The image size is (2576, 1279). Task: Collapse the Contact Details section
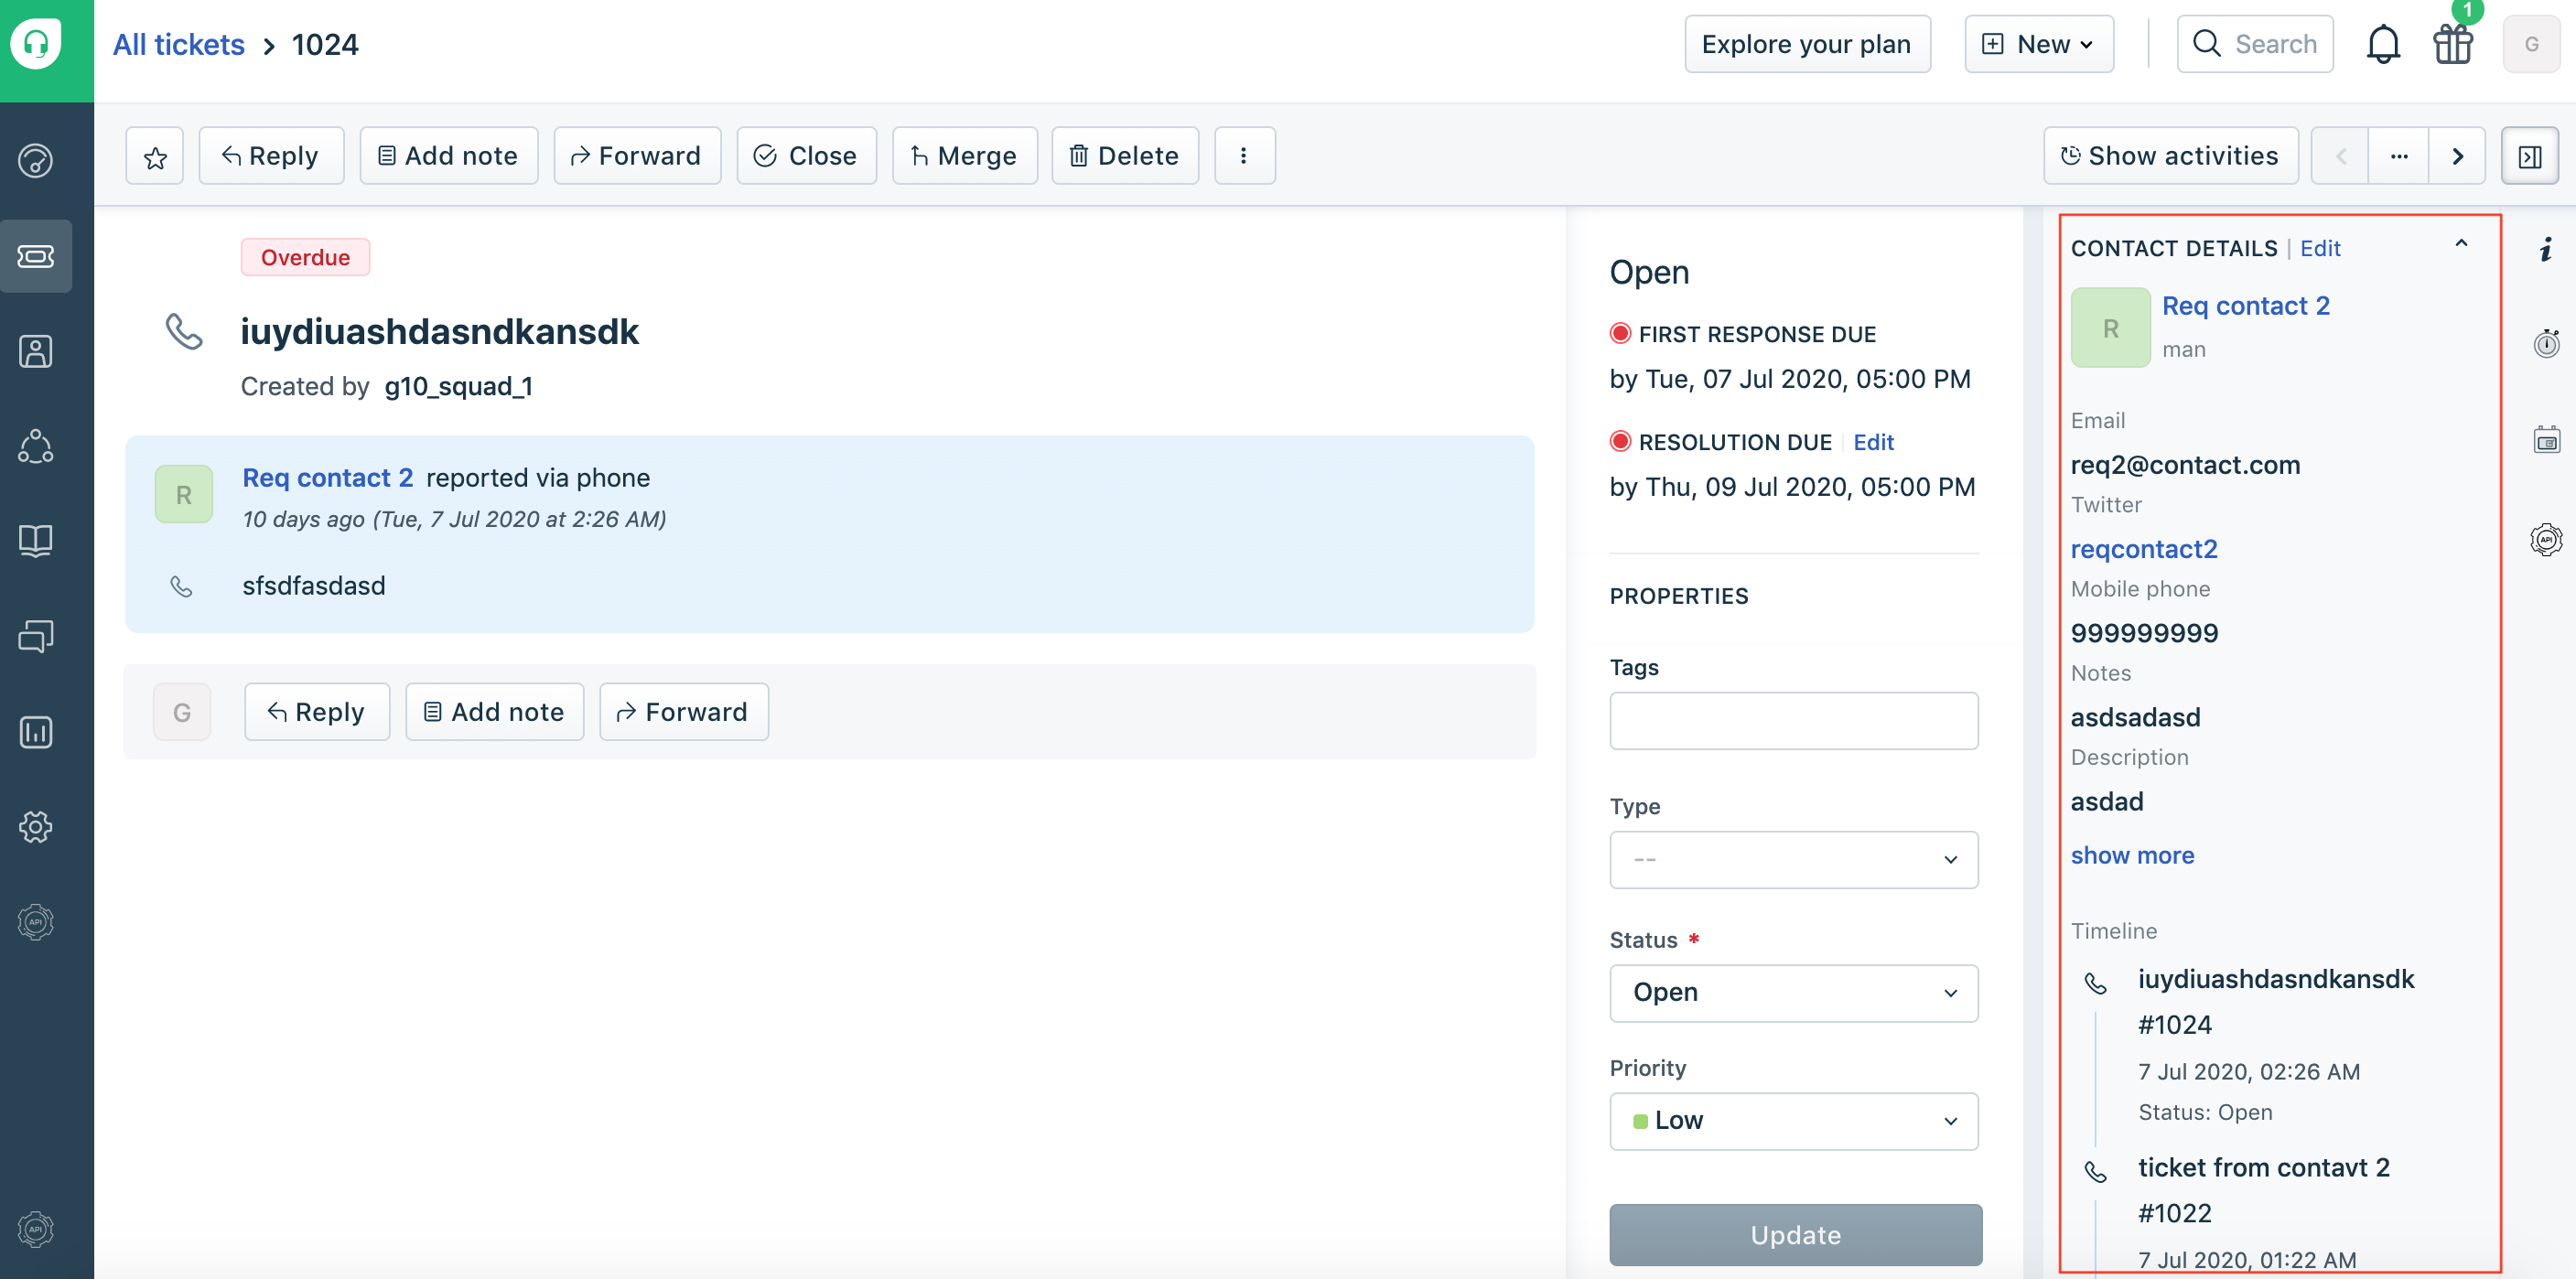click(2461, 244)
